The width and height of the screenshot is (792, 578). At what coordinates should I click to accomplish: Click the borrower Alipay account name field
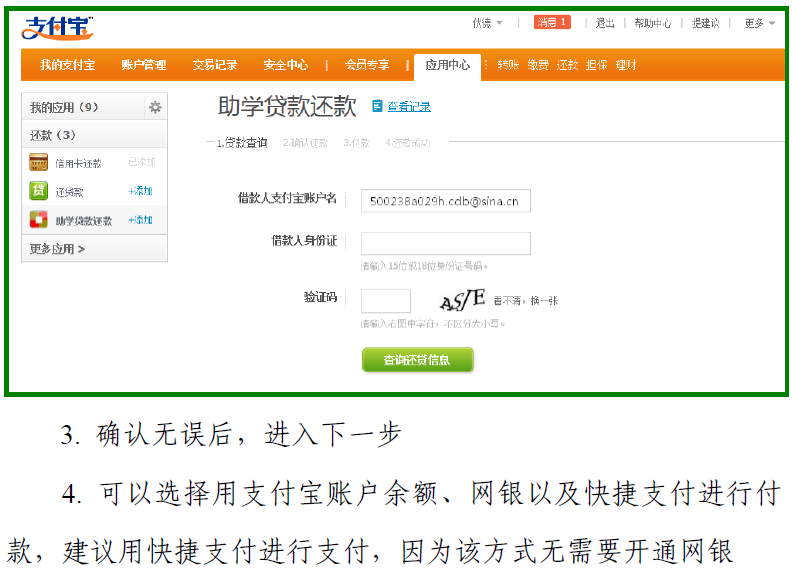click(445, 201)
